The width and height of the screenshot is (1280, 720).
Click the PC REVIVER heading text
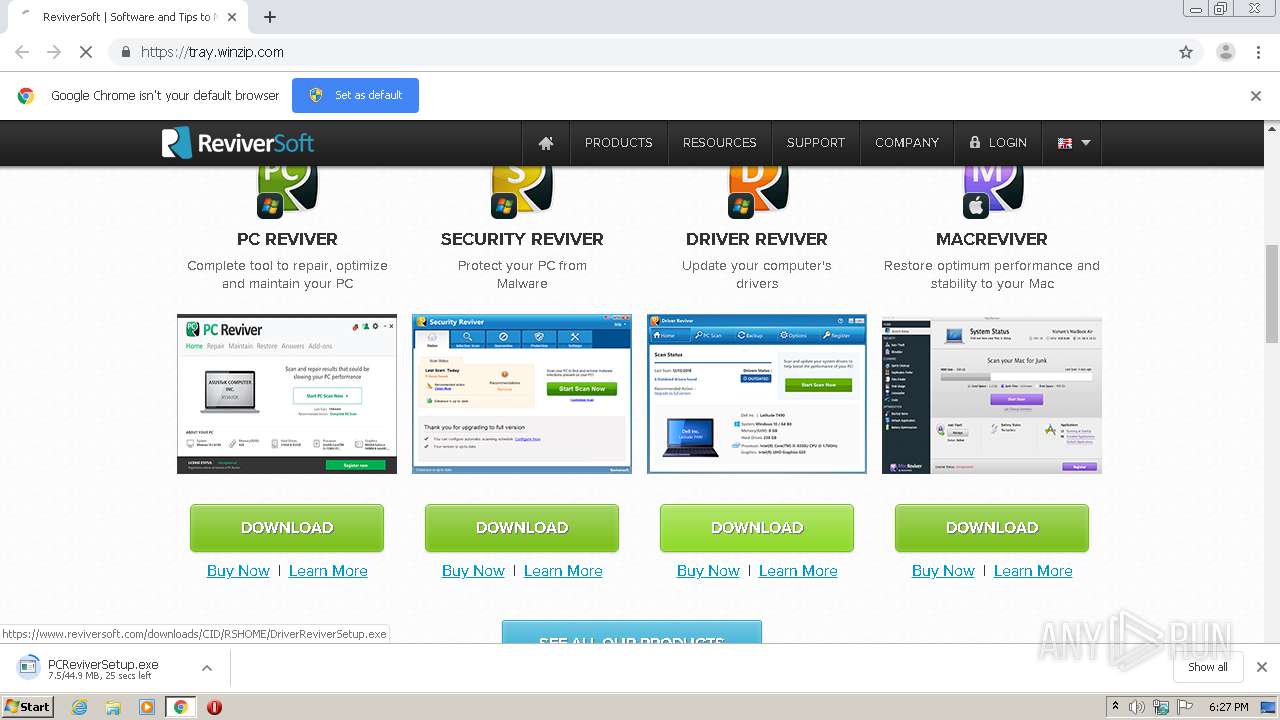click(287, 239)
